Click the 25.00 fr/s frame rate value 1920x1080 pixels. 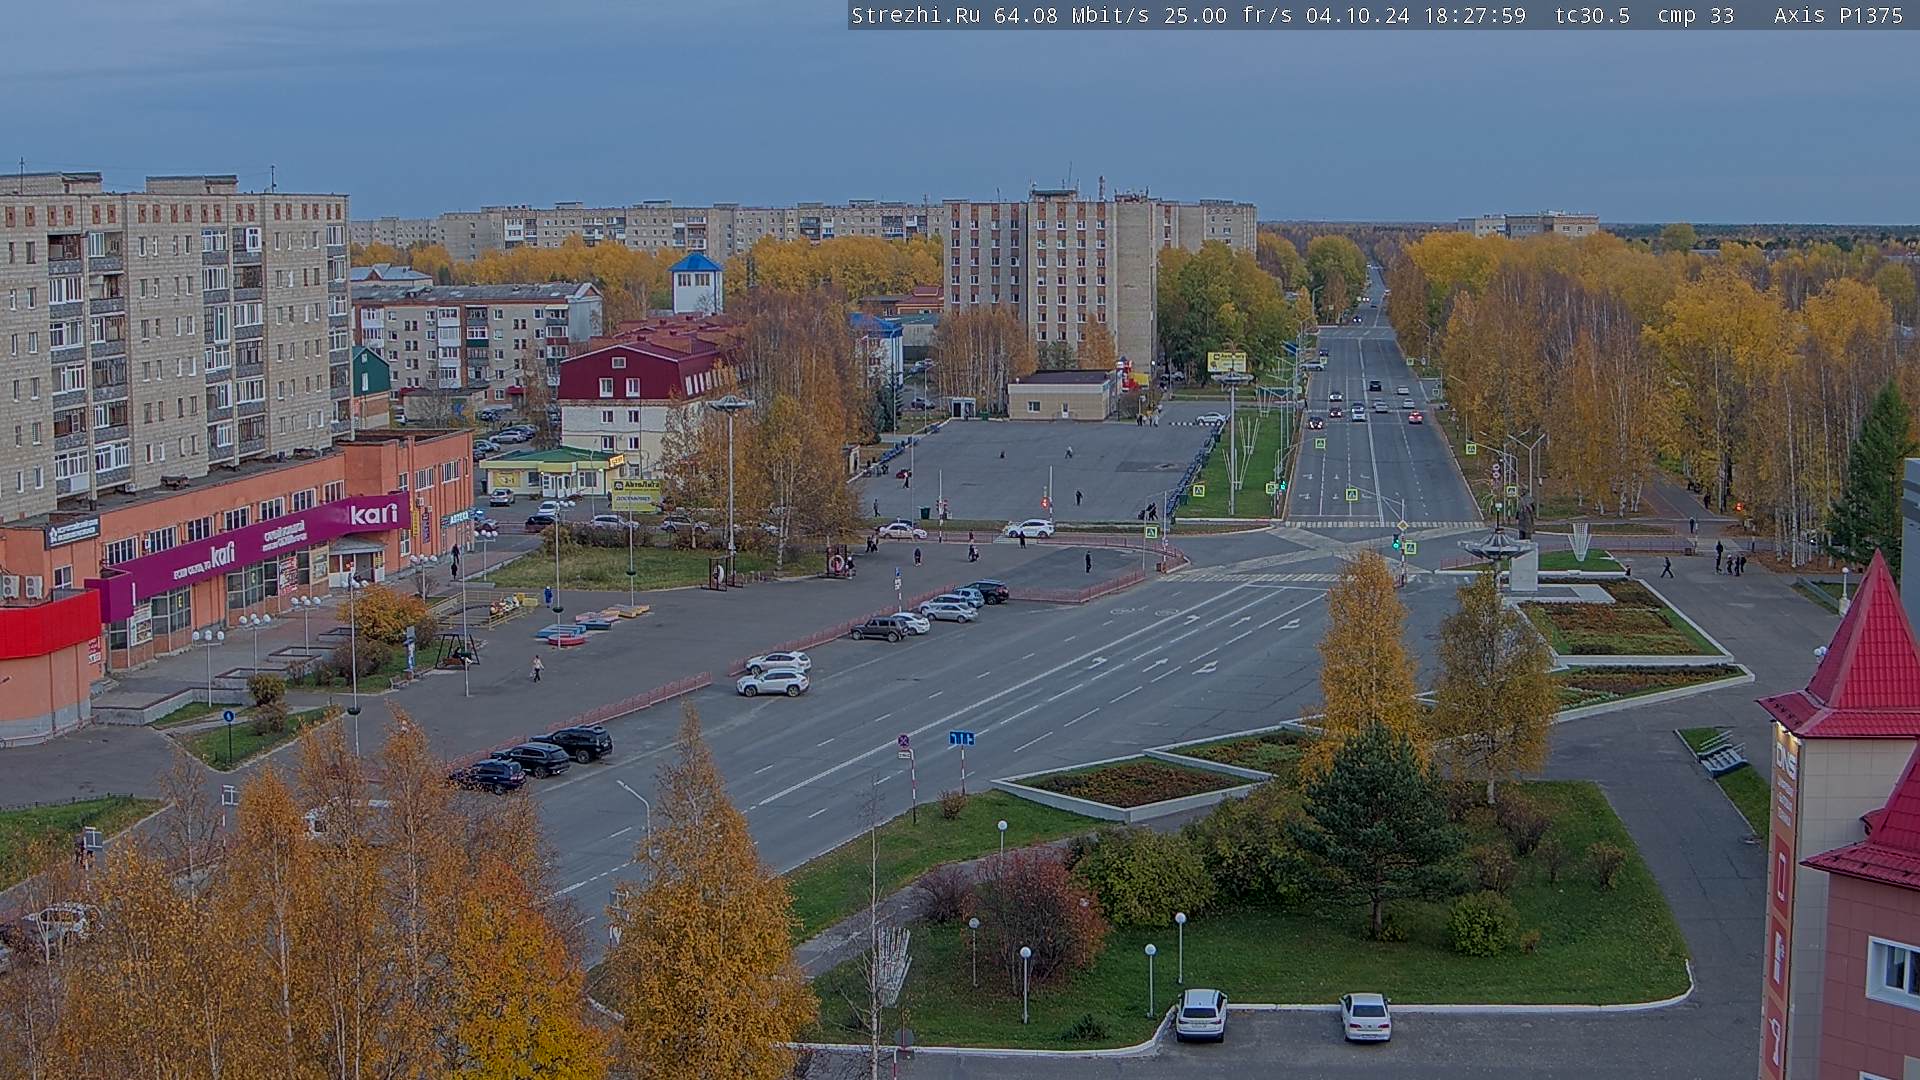[x=1230, y=15]
